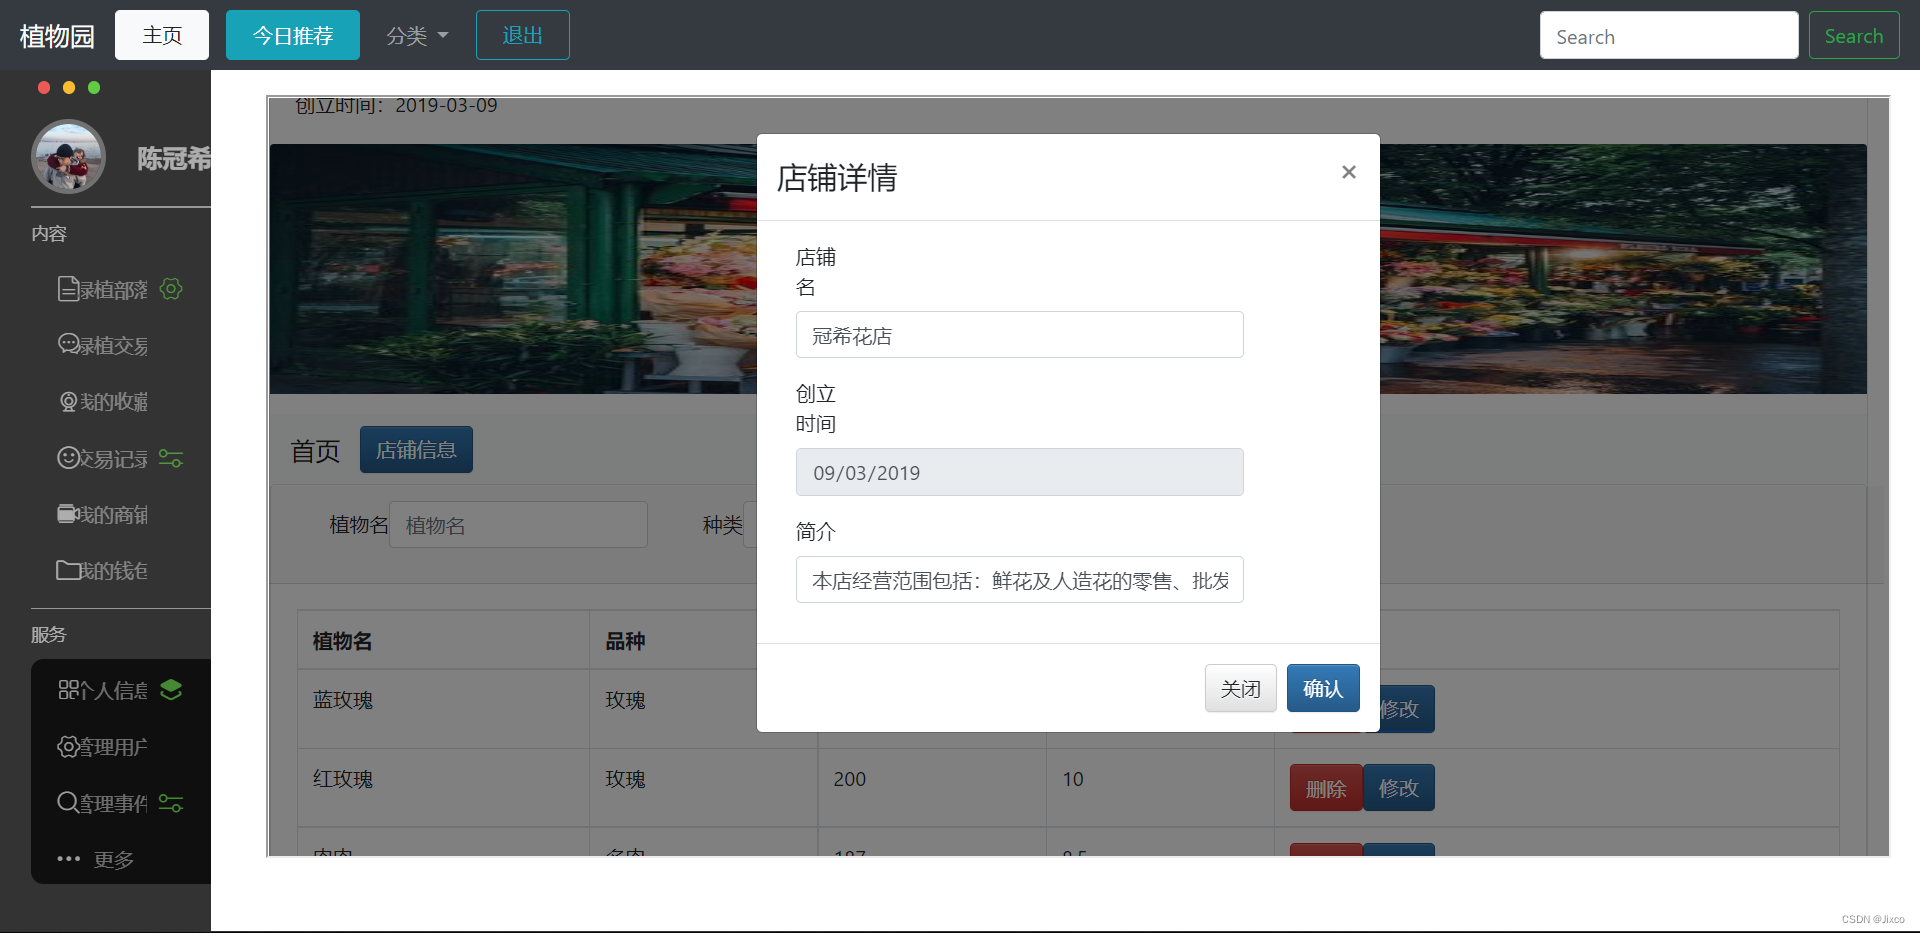Open 我的商铺 via its shop icon
Viewport: 1920px width, 933px height.
[67, 514]
